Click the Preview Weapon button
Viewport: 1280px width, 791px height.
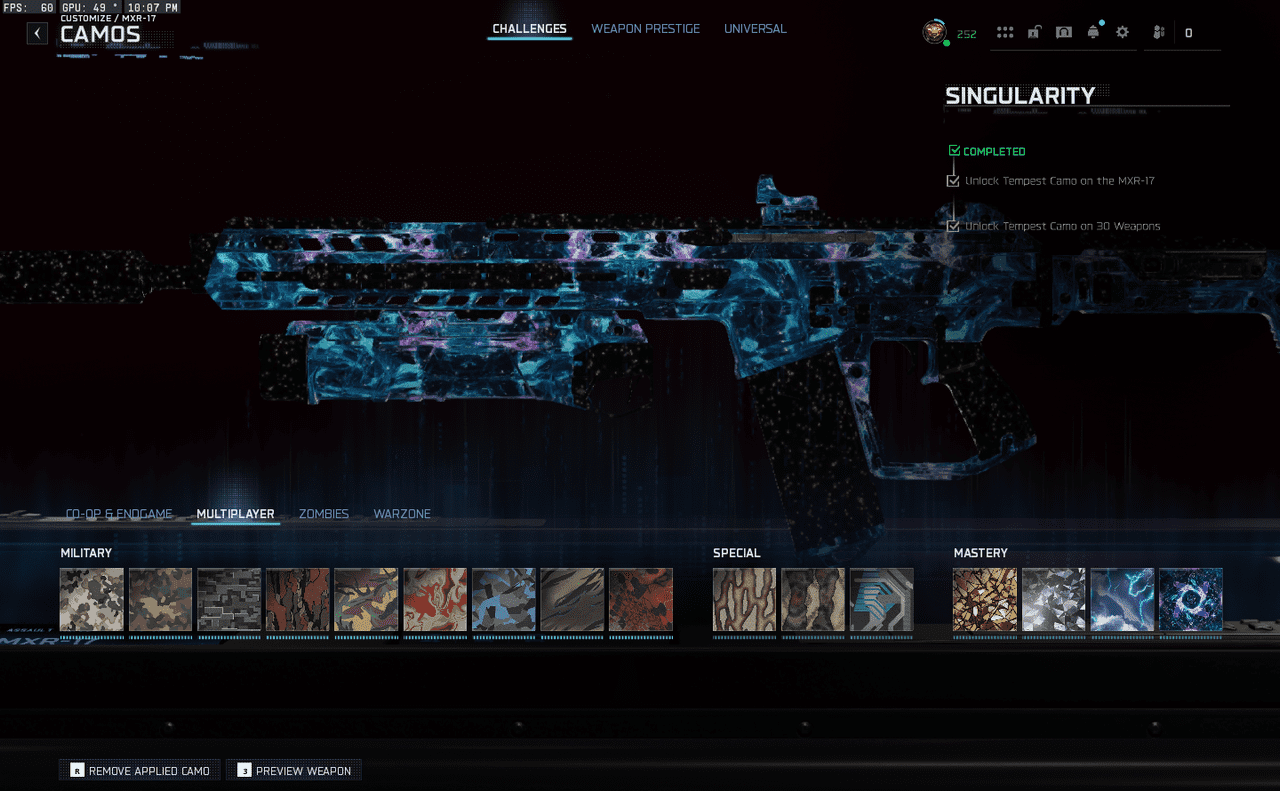(x=294, y=770)
